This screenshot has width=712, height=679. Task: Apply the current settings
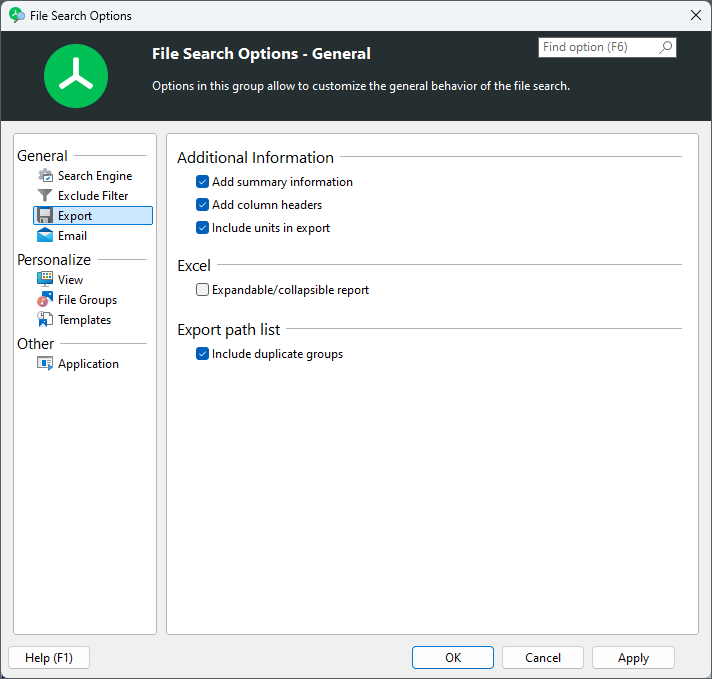tap(633, 658)
